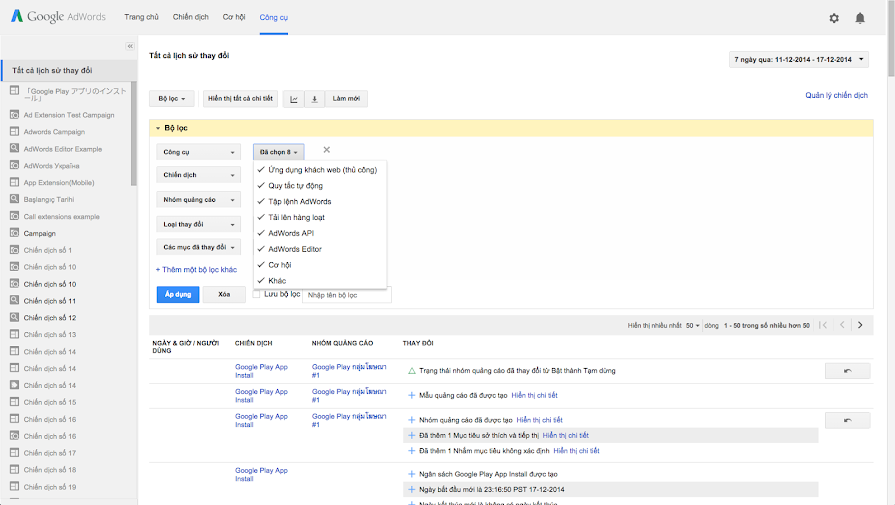Viewport: 895px width, 505px height.
Task: Collapse the left sidebar with double-arrow icon
Action: pos(129,46)
